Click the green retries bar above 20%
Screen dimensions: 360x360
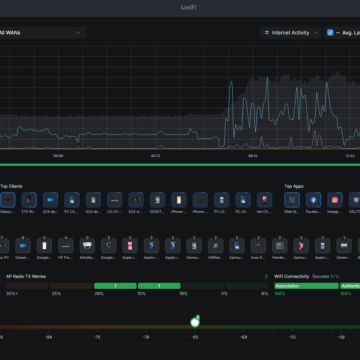(x=115, y=286)
